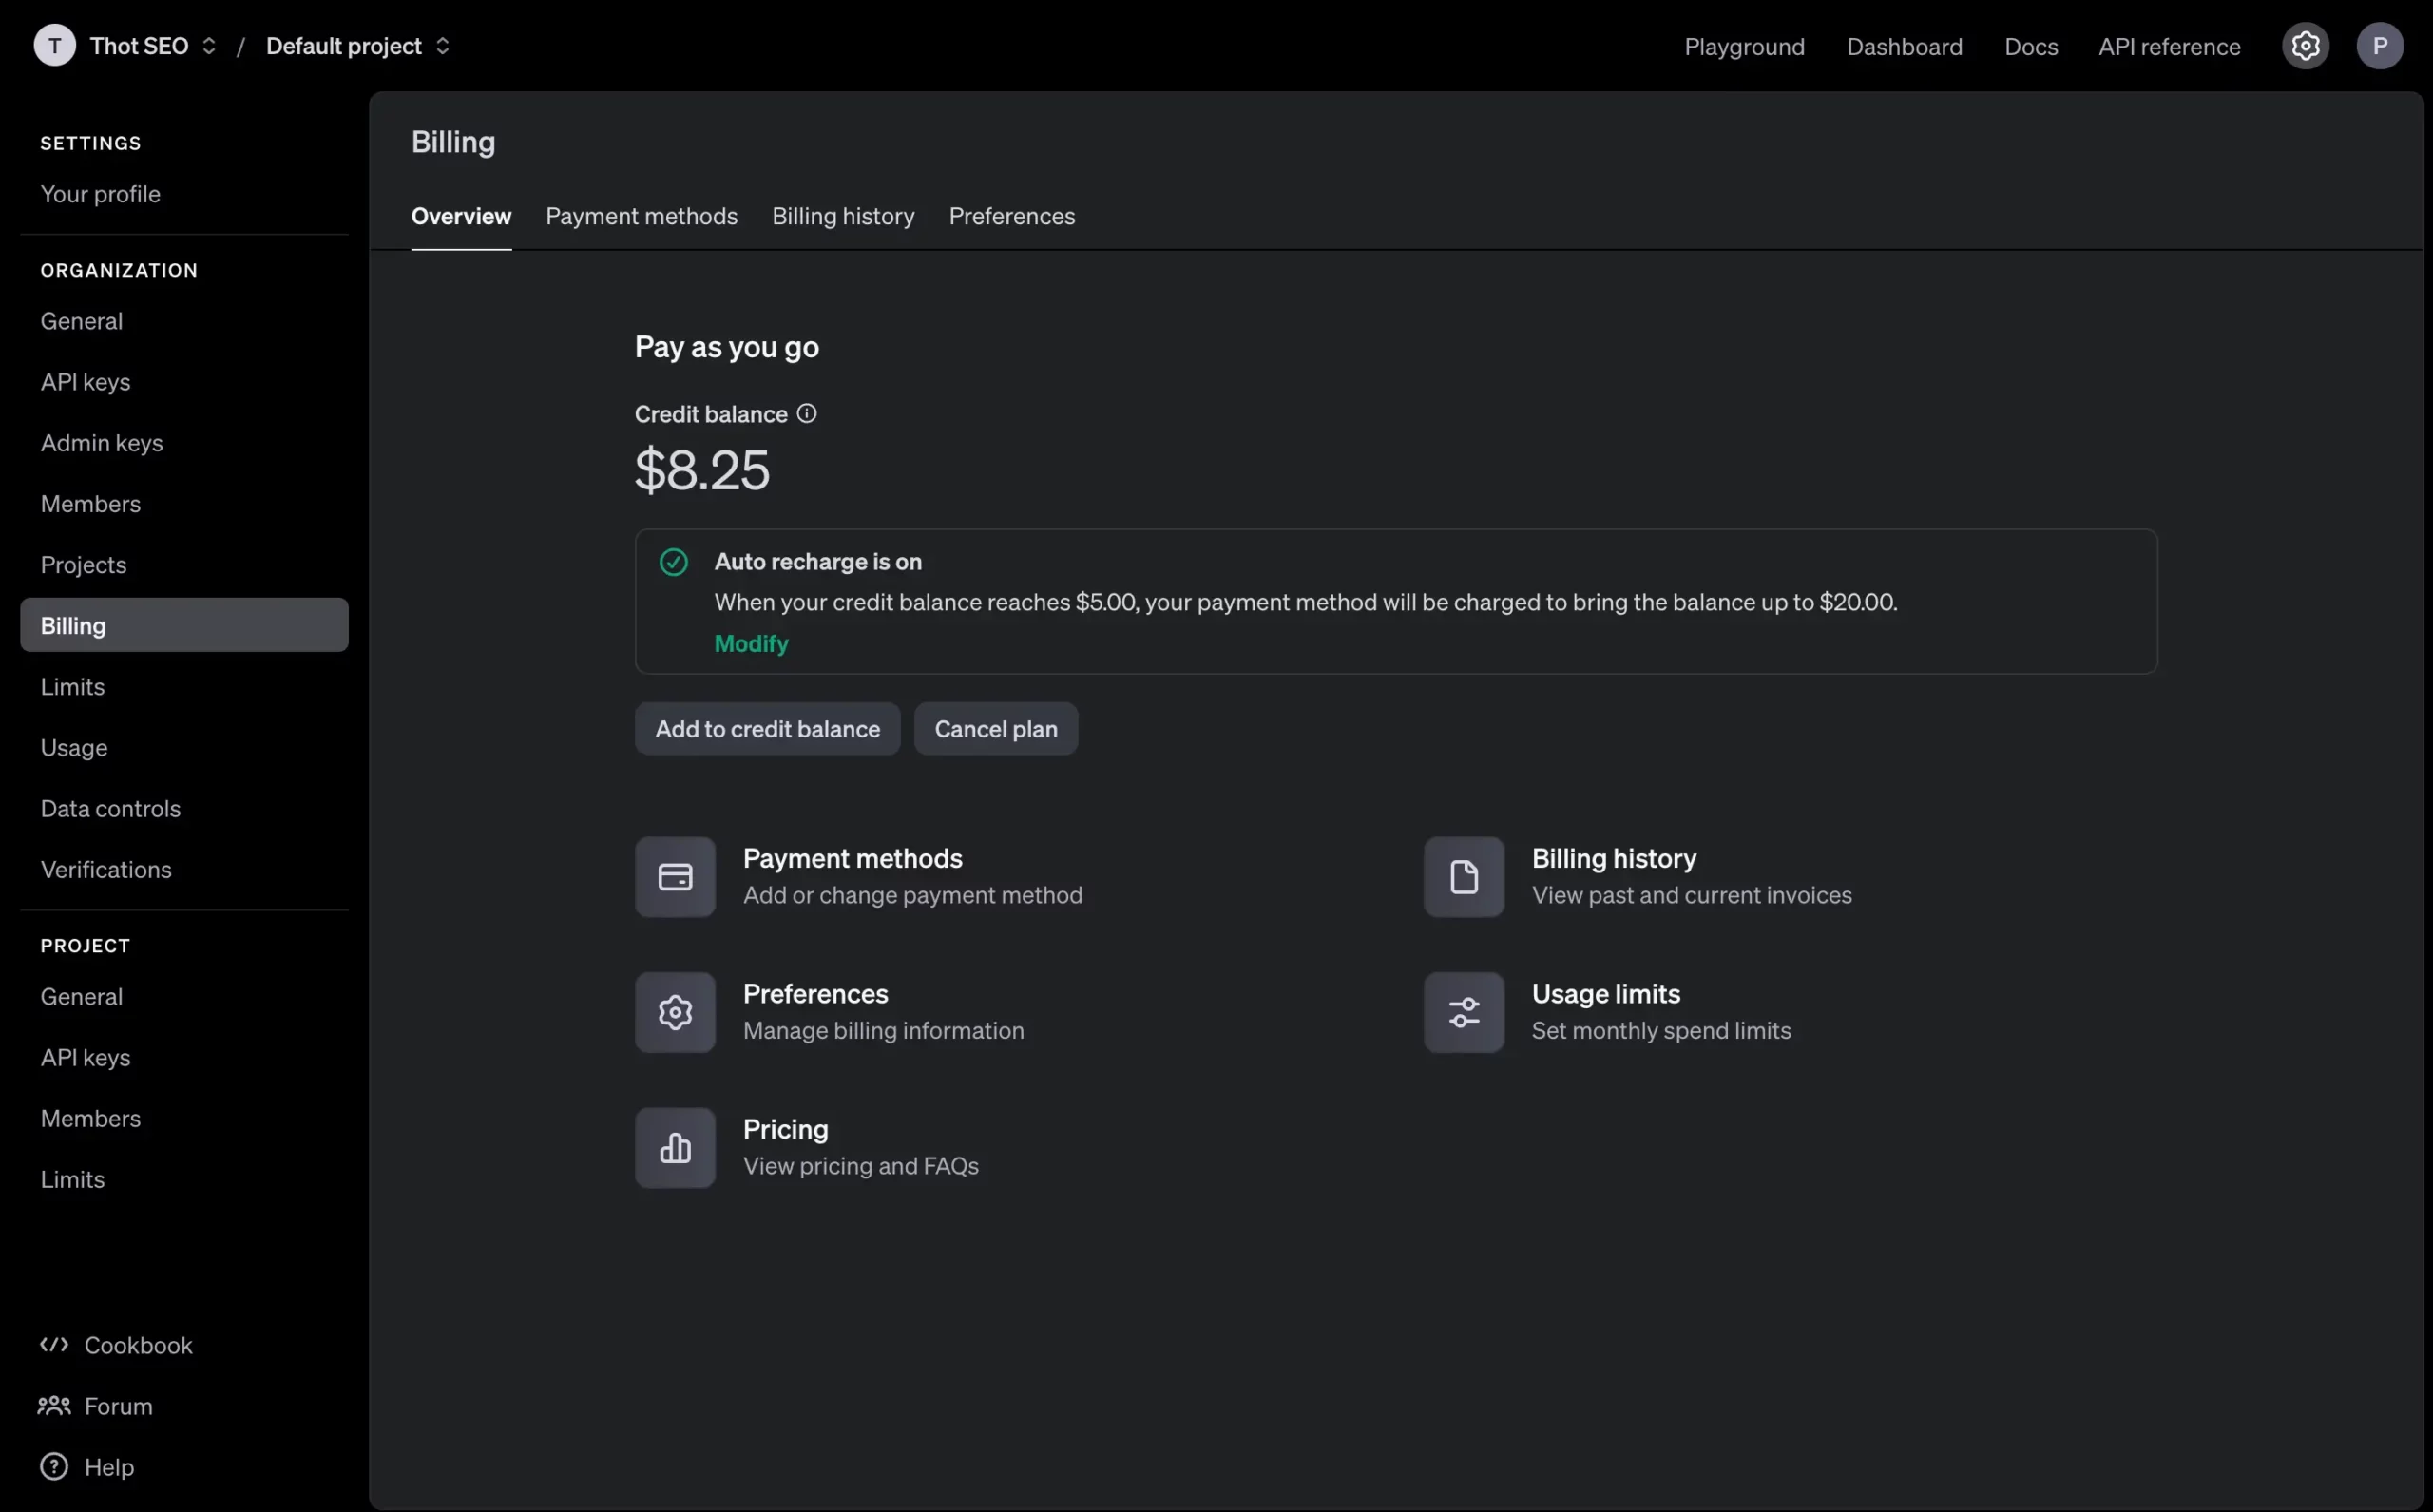2433x1512 pixels.
Task: Click the Help question mark icon
Action: coord(54,1467)
